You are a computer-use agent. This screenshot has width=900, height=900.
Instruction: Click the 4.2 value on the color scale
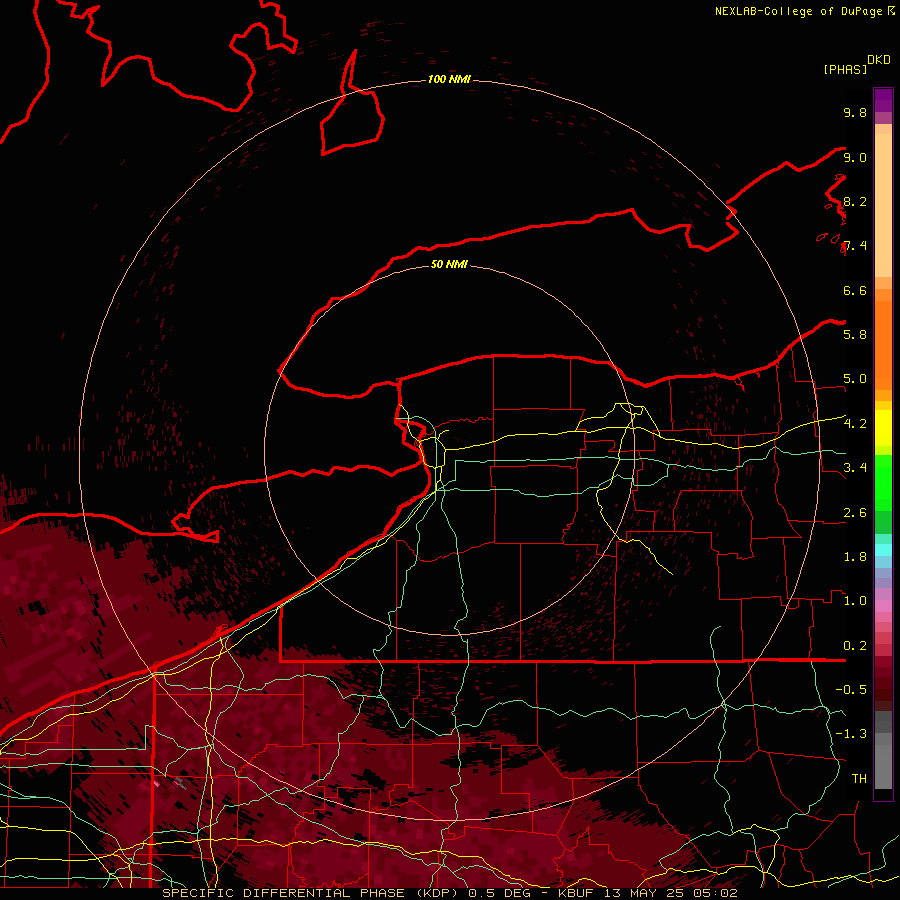(x=855, y=424)
